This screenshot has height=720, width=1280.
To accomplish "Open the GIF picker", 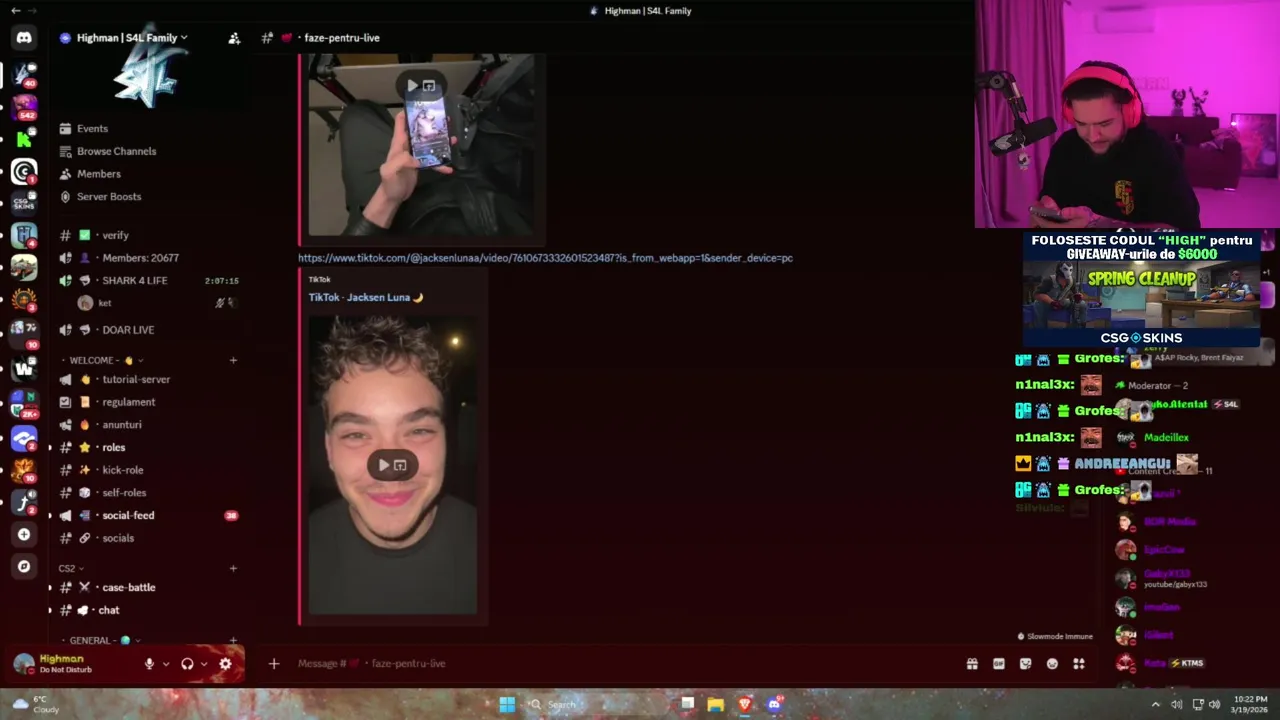I will coord(998,664).
